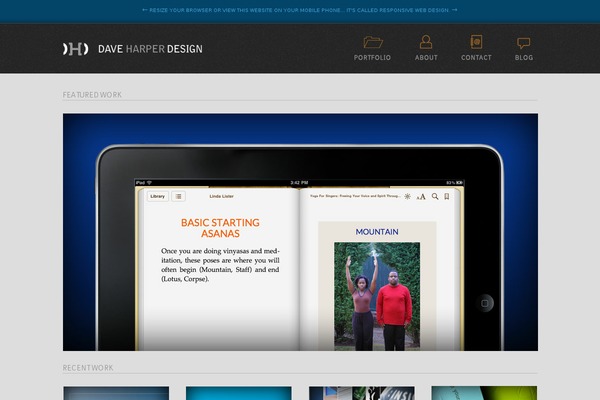The width and height of the screenshot is (600, 400).
Task: Click the Mountain pose photo
Action: 377,296
